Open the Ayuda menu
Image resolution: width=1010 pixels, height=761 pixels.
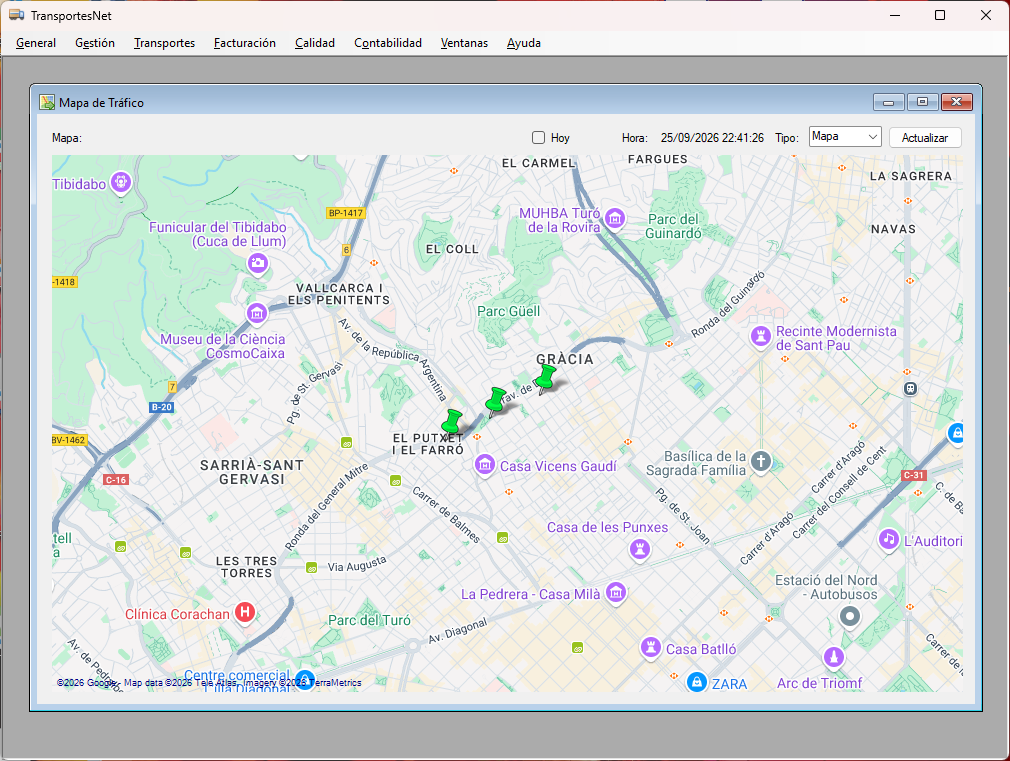point(524,43)
